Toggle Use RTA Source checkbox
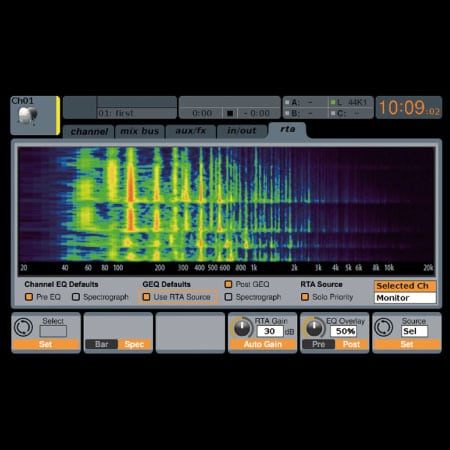This screenshot has height=450, width=450. (146, 297)
